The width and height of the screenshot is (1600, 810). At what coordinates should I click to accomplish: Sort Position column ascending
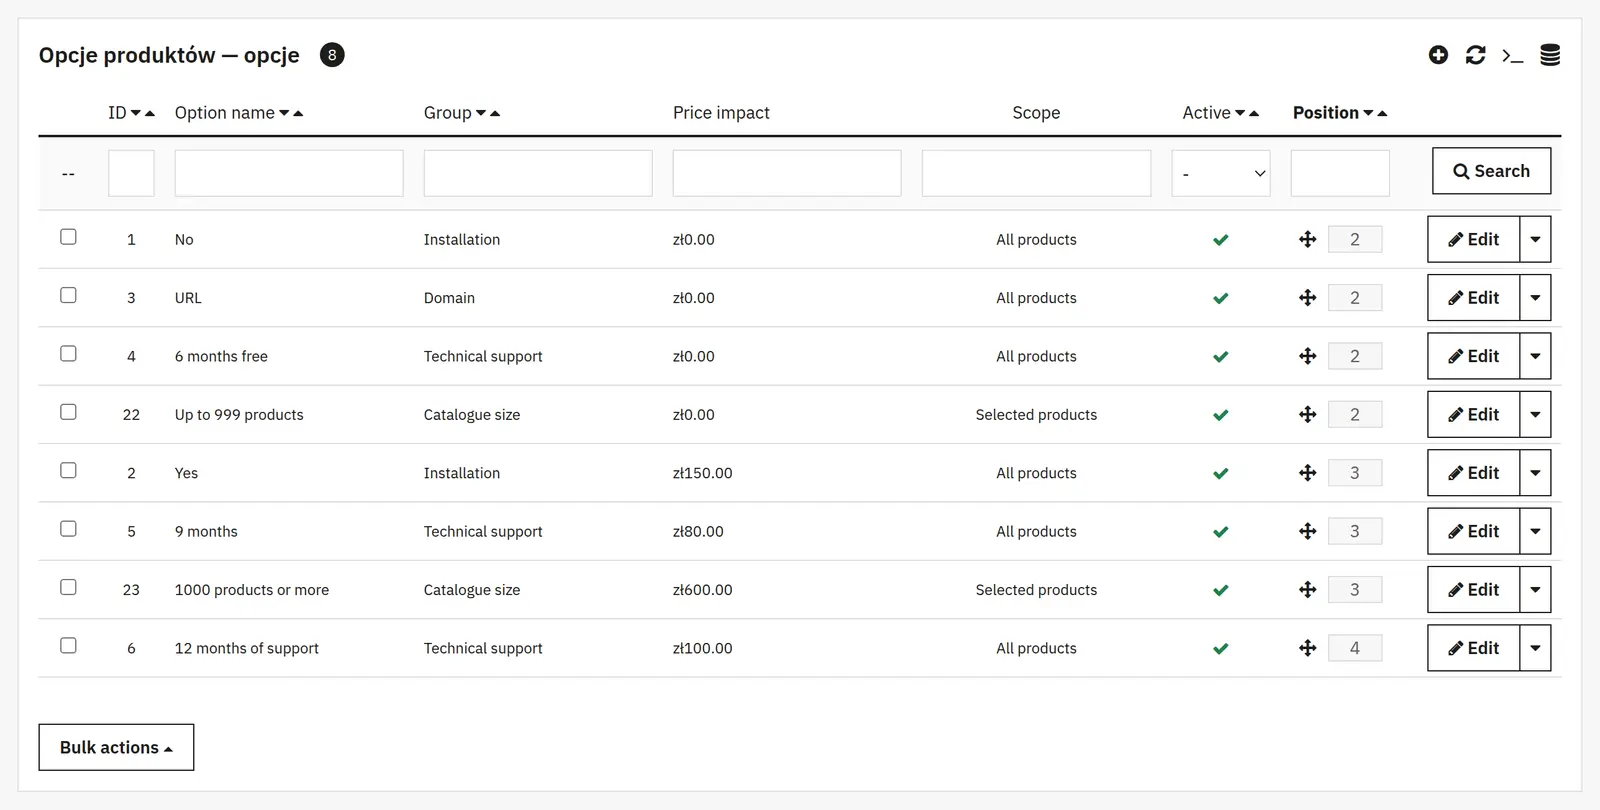(1382, 113)
